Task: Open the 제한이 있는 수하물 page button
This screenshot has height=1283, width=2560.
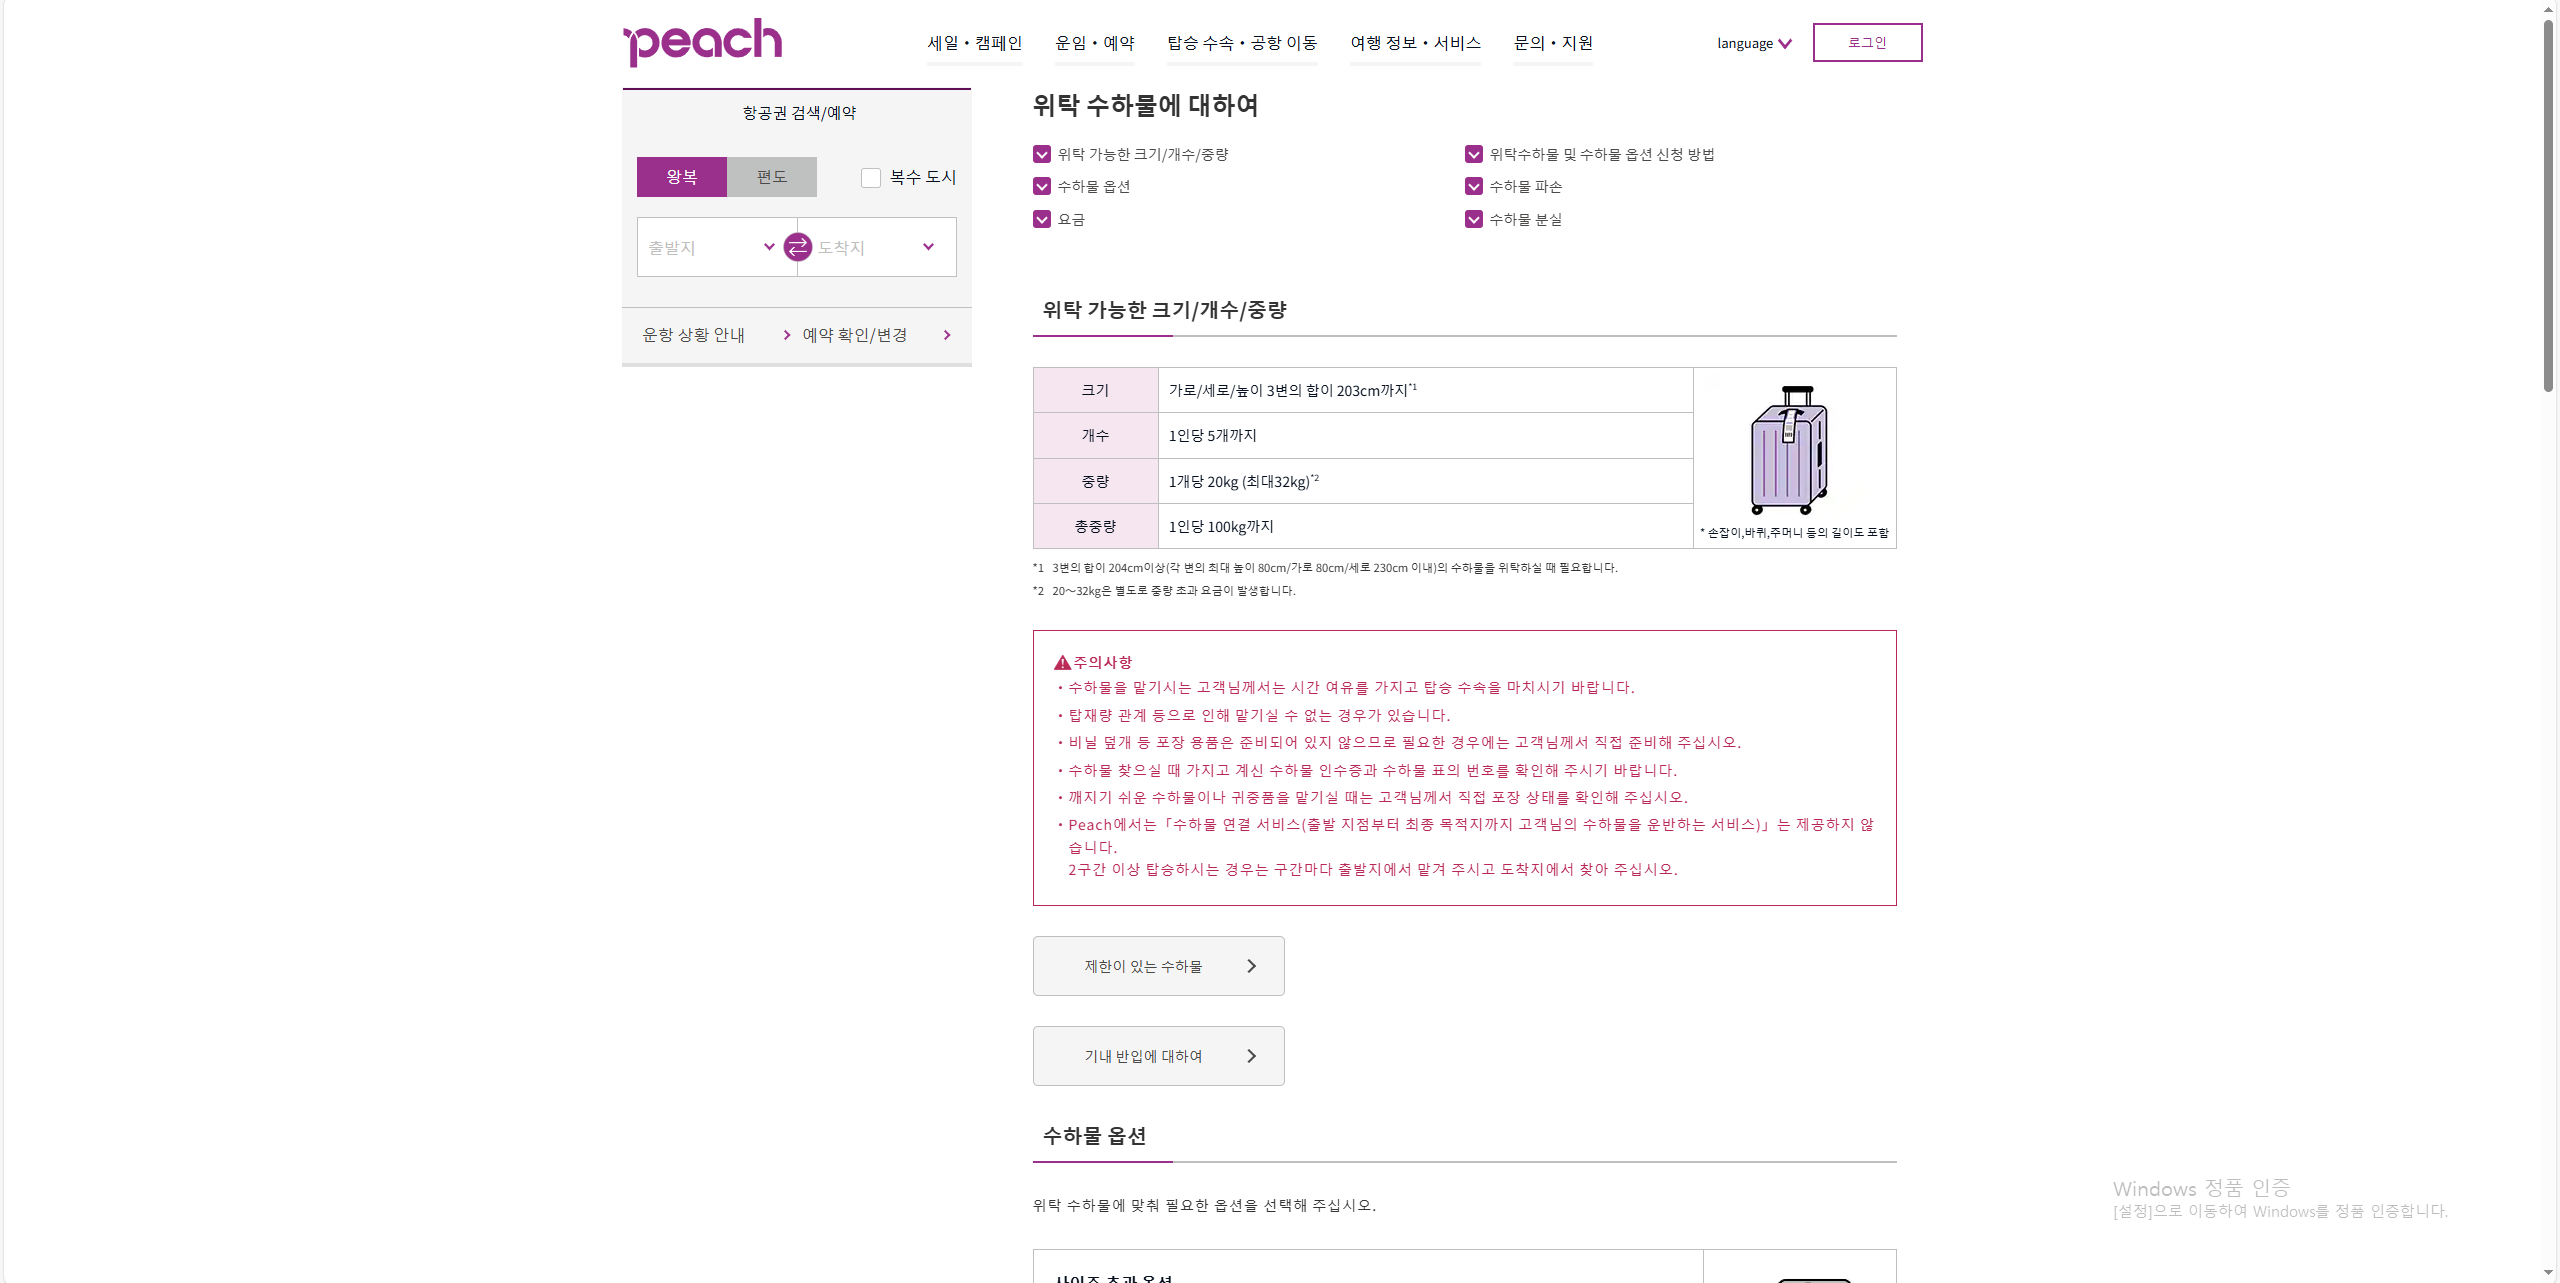Action: pyautogui.click(x=1158, y=966)
